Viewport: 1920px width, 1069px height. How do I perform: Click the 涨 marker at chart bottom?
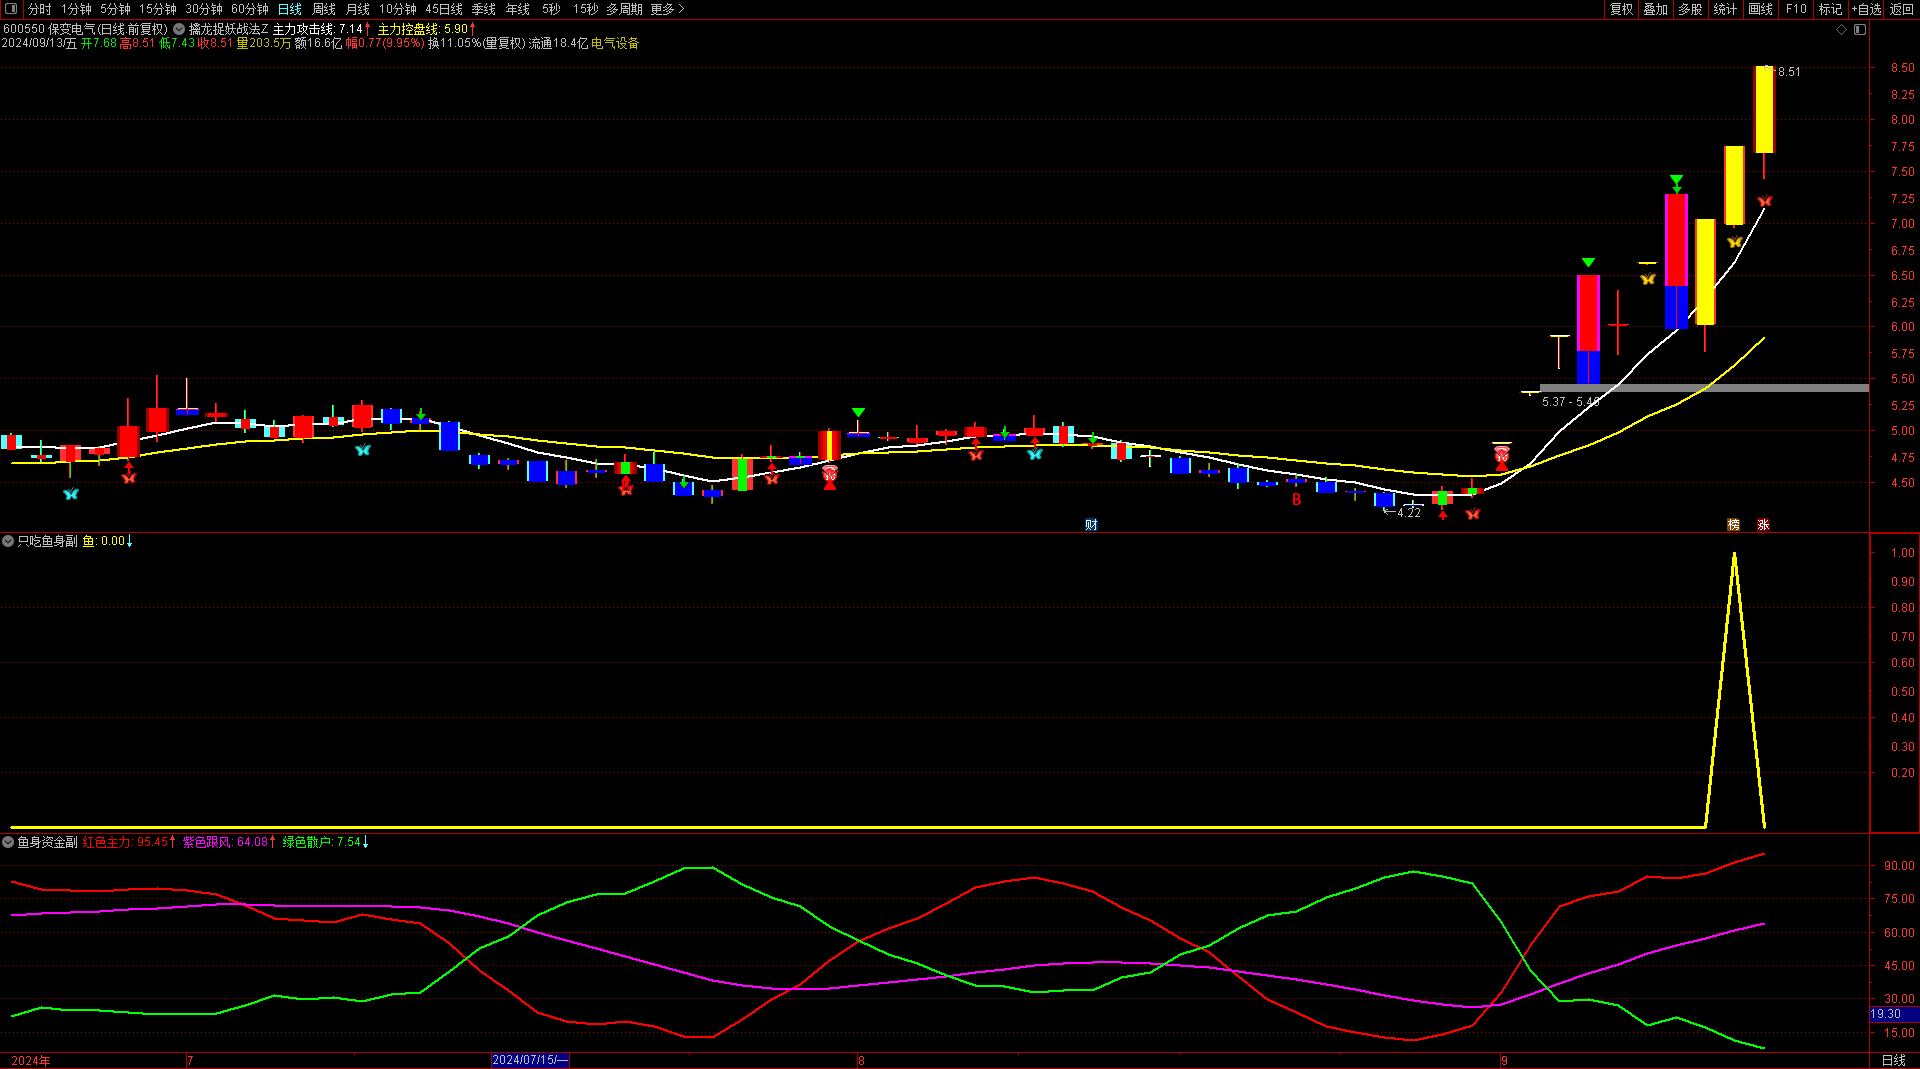tap(1764, 525)
